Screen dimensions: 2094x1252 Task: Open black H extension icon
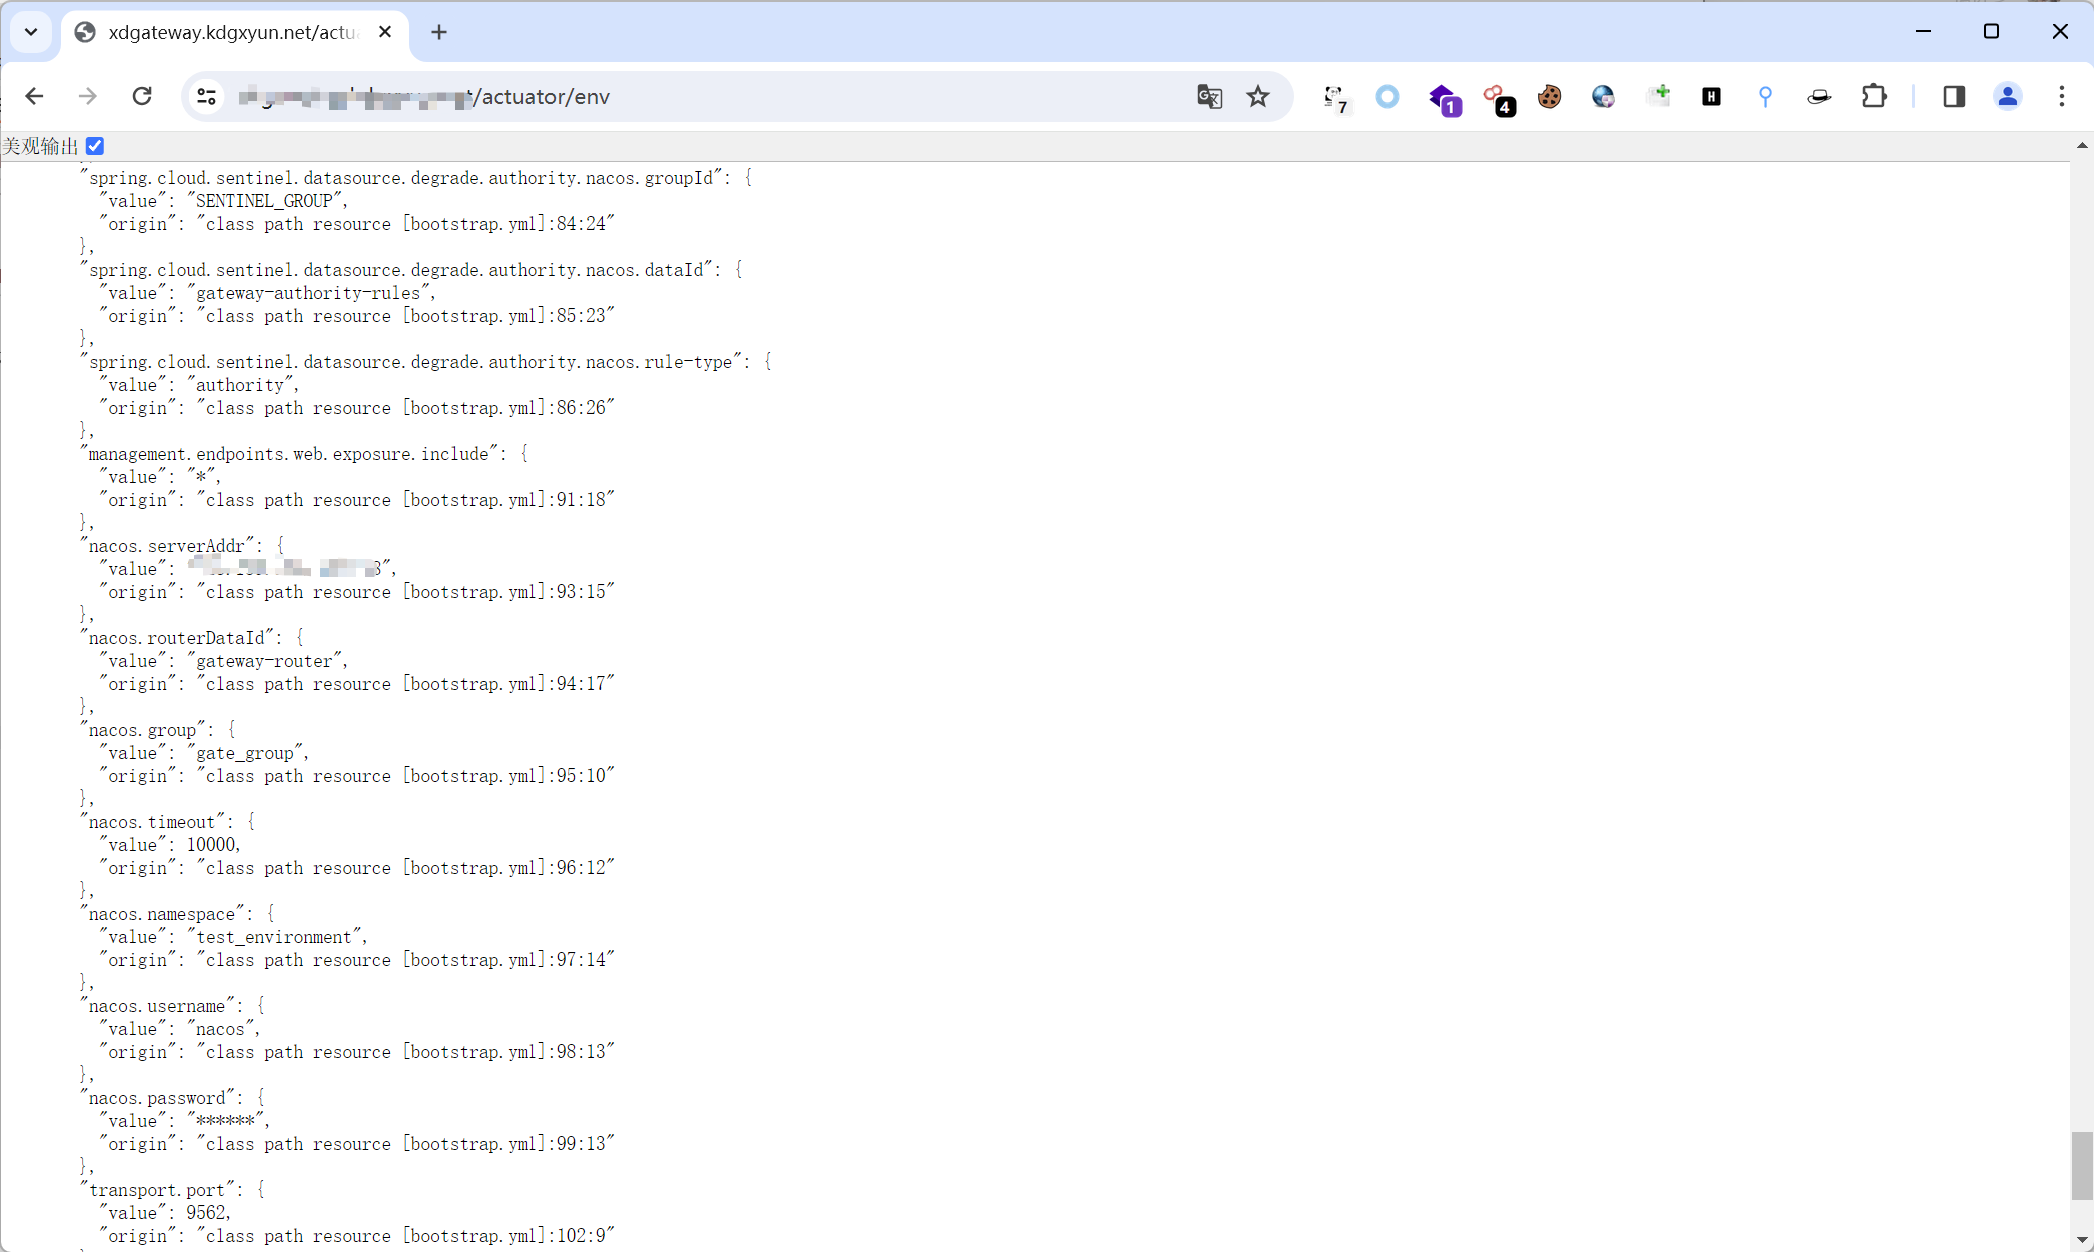pyautogui.click(x=1711, y=96)
